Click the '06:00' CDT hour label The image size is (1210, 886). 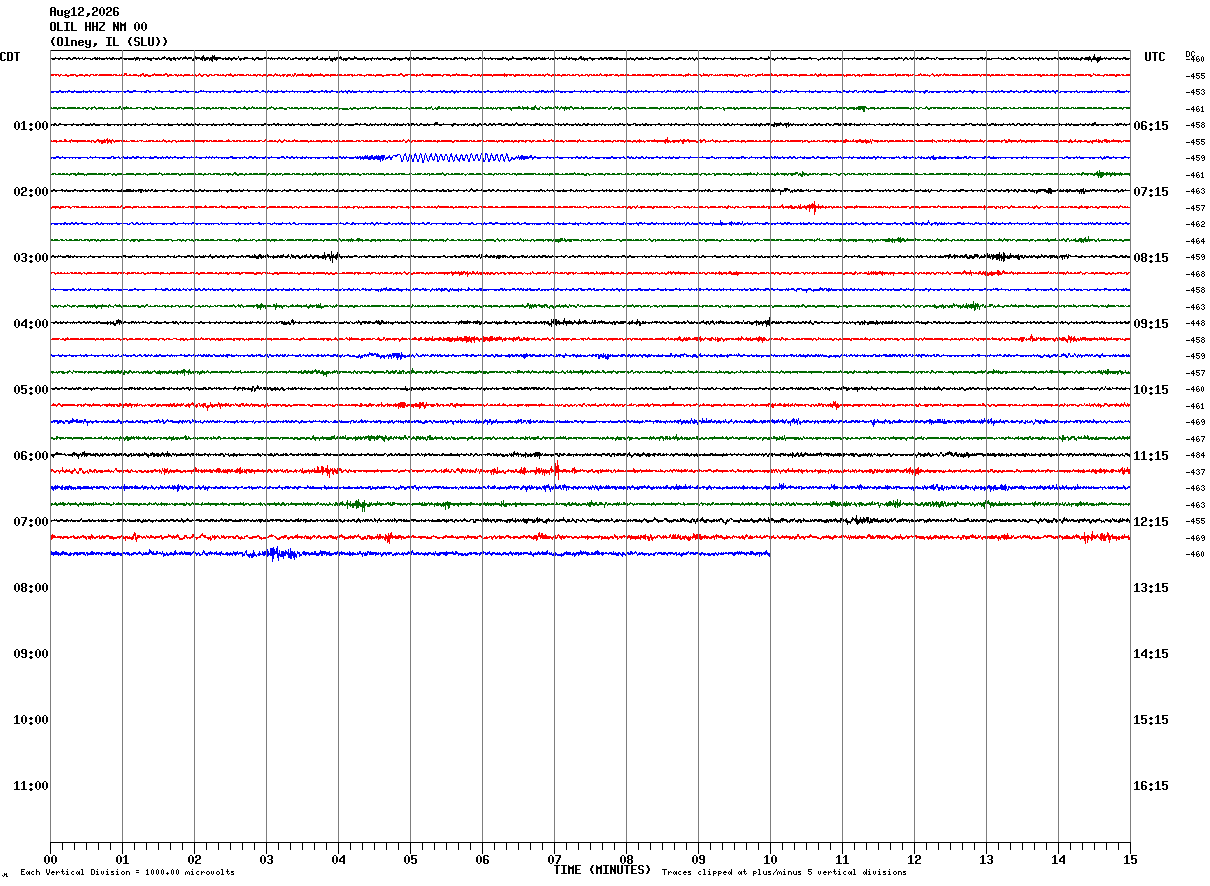31,456
